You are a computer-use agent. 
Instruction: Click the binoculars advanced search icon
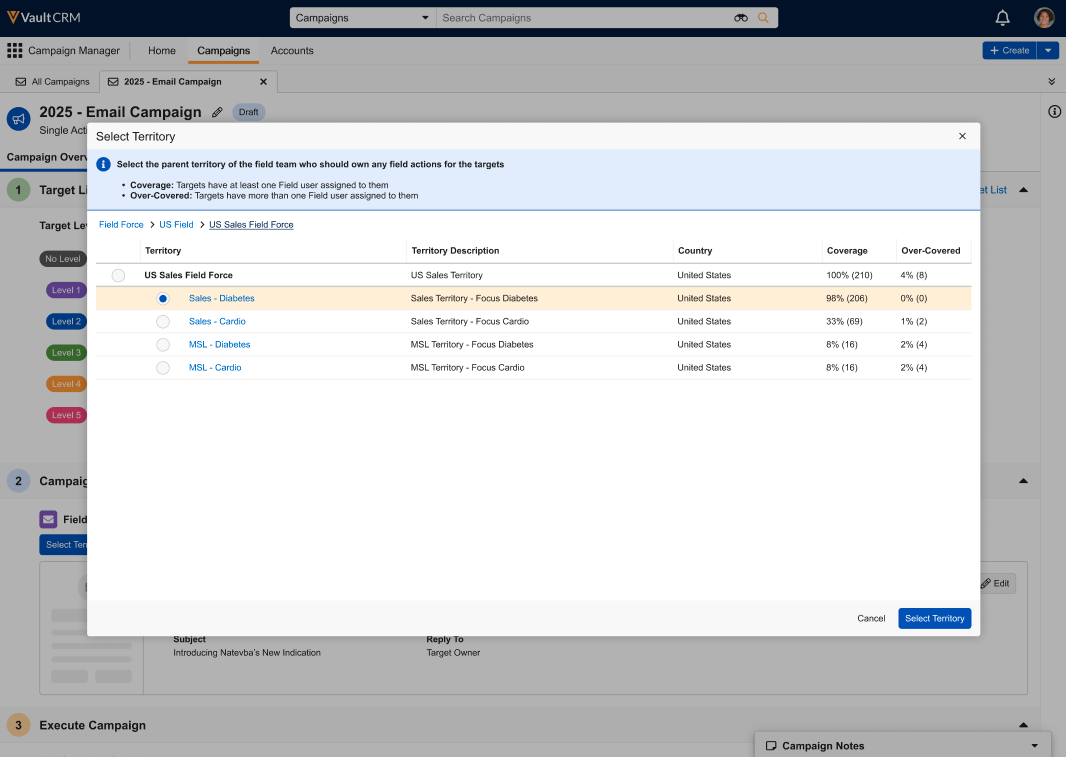[741, 18]
